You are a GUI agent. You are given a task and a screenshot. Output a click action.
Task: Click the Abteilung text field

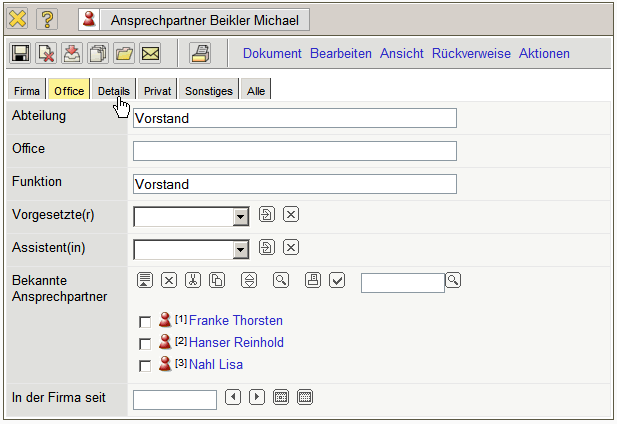click(x=294, y=118)
